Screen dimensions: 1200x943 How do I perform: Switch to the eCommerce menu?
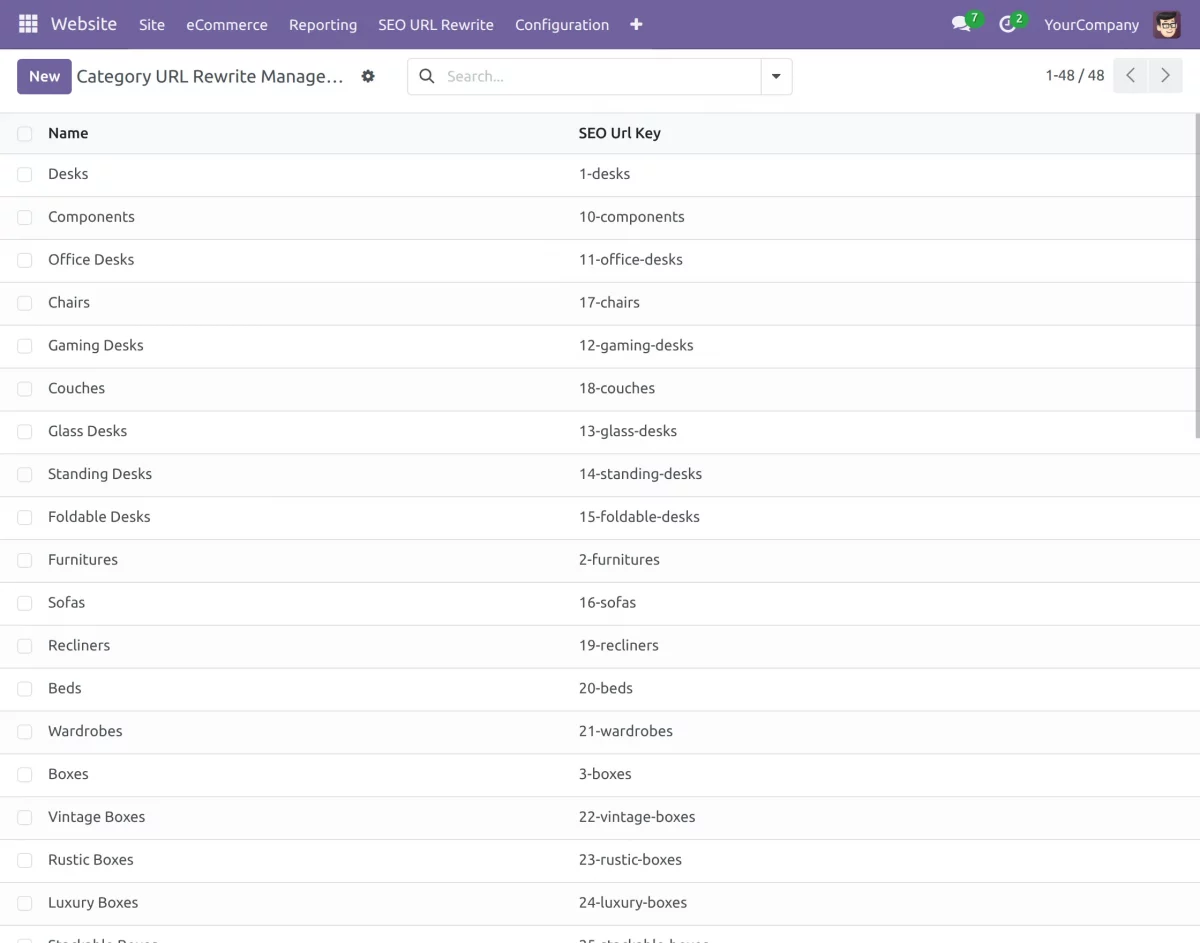[x=226, y=24]
